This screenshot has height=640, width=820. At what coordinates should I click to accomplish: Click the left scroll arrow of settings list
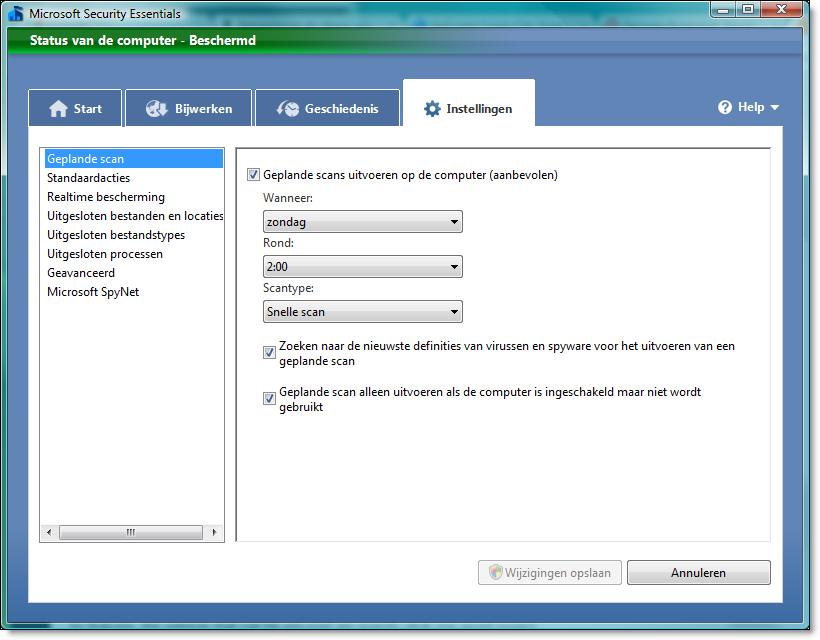tap(49, 532)
